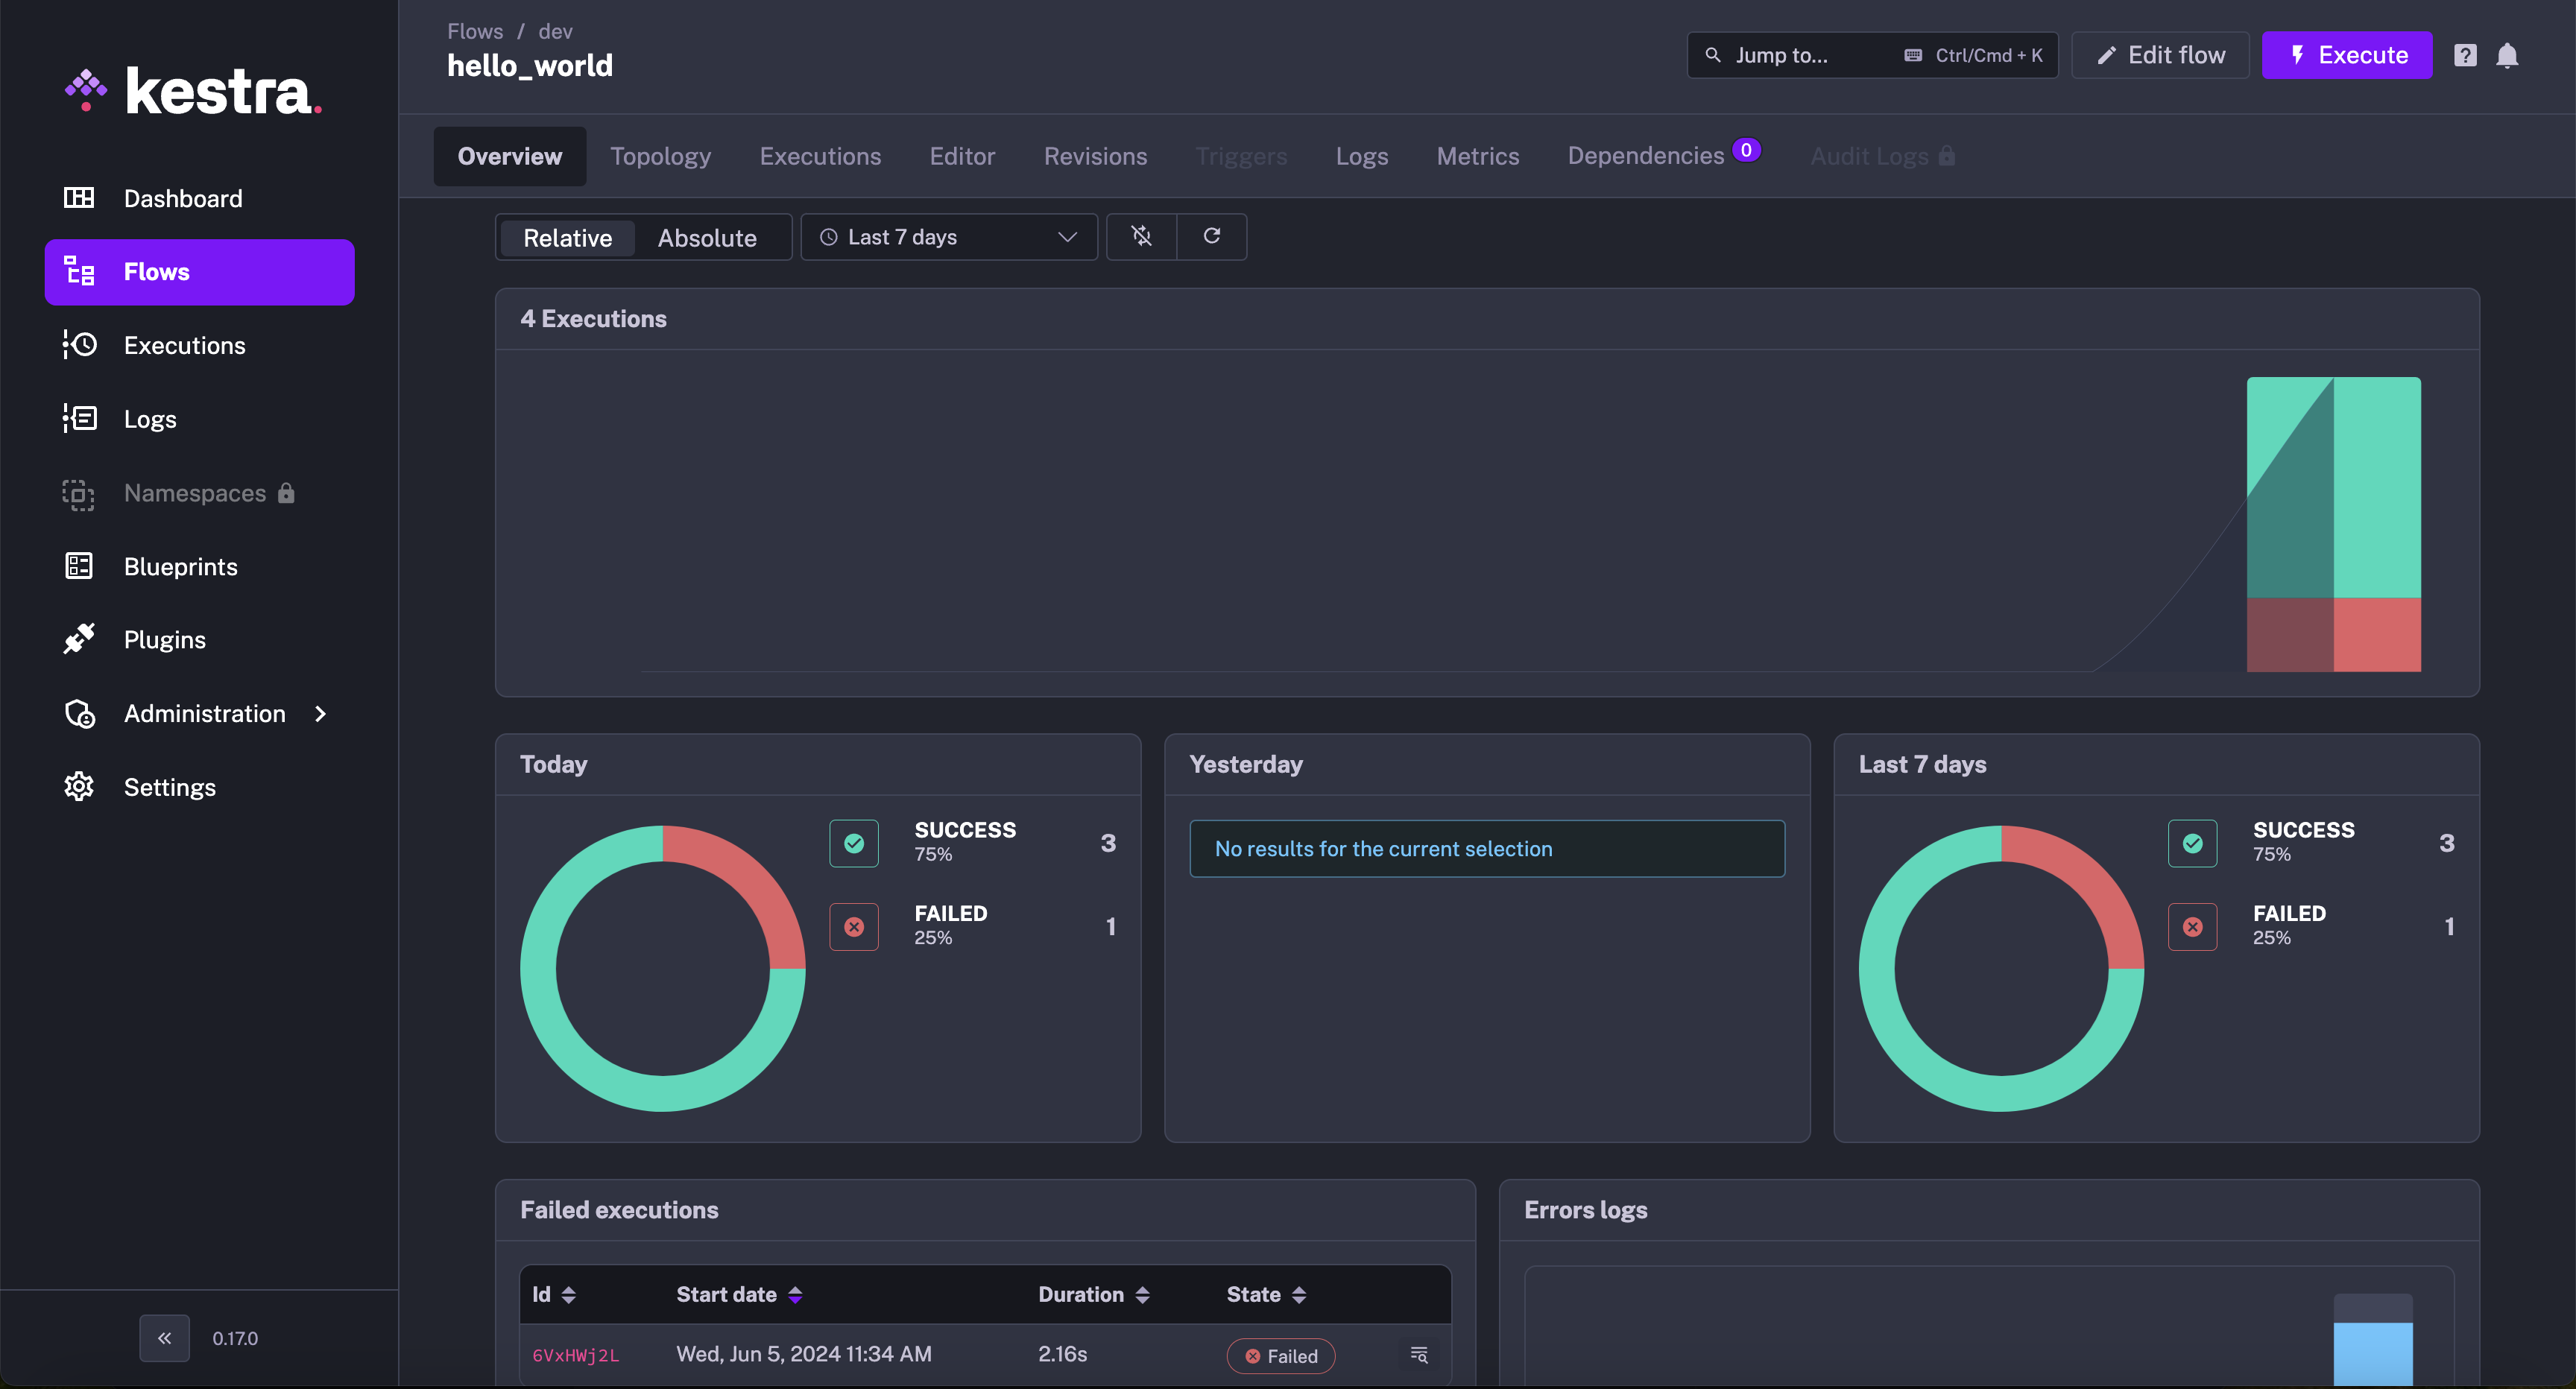Click the Dashboard sidebar icon

[x=79, y=197]
